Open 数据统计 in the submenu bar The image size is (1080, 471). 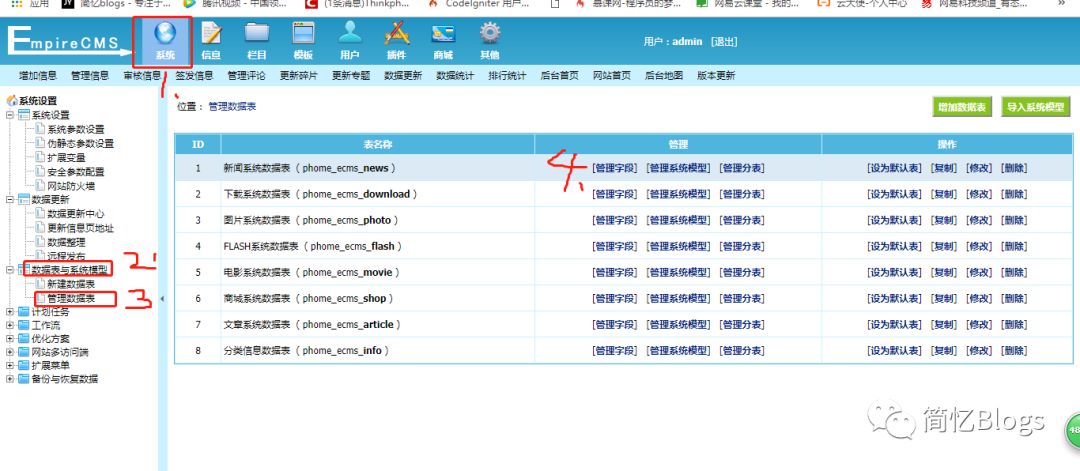[455, 76]
